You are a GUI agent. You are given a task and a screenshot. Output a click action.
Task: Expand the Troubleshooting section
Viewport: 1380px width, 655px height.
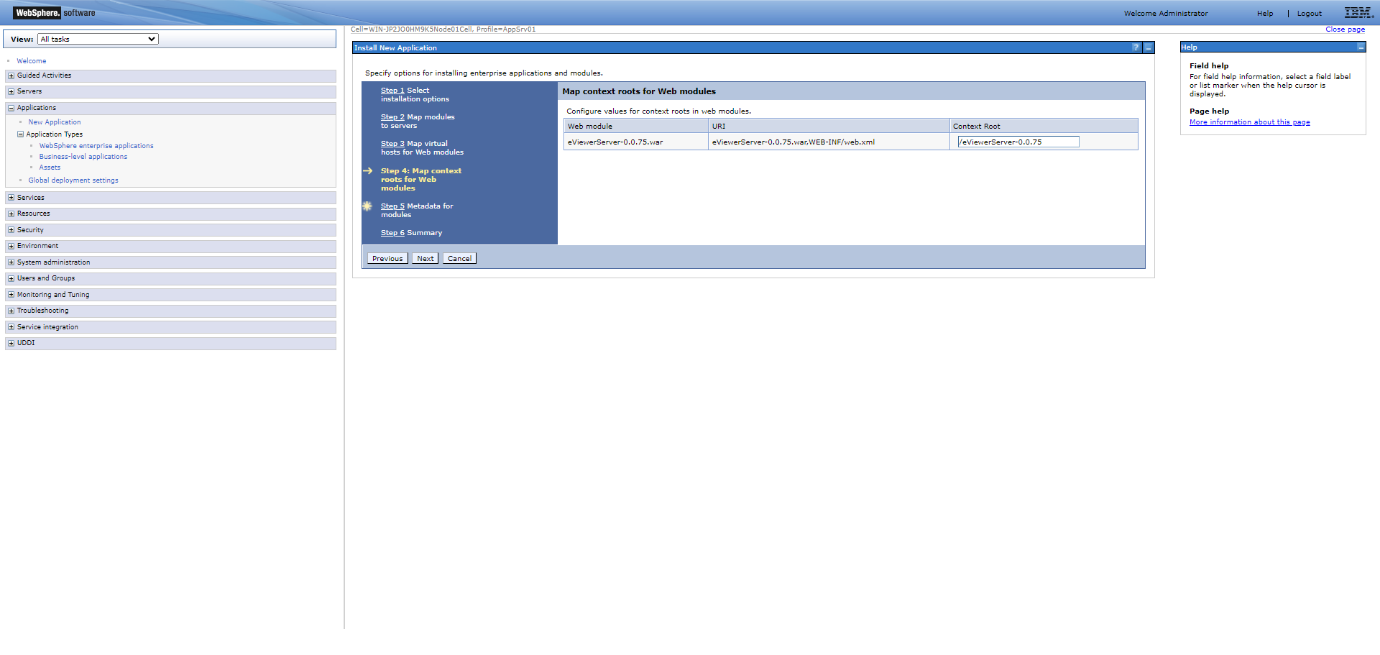11,311
